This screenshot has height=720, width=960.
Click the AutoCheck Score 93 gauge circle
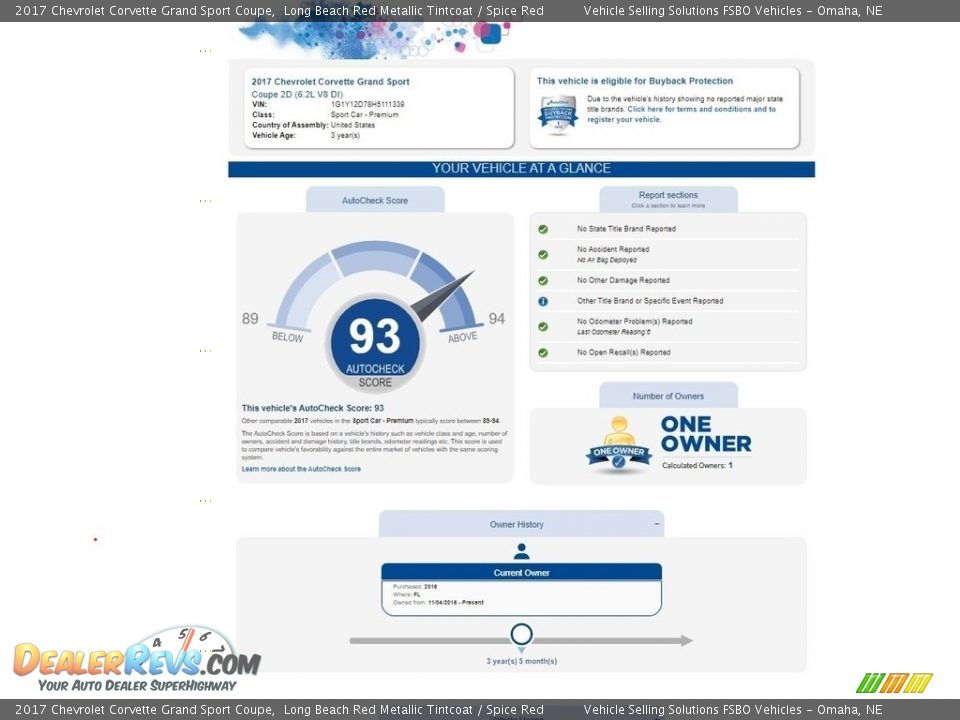click(375, 342)
